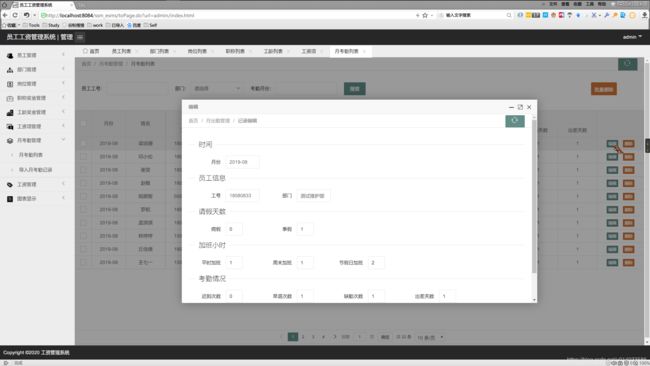Click the 工资管理 sidebar tag icon
Viewport: 650px width, 366px height.
tap(10, 184)
